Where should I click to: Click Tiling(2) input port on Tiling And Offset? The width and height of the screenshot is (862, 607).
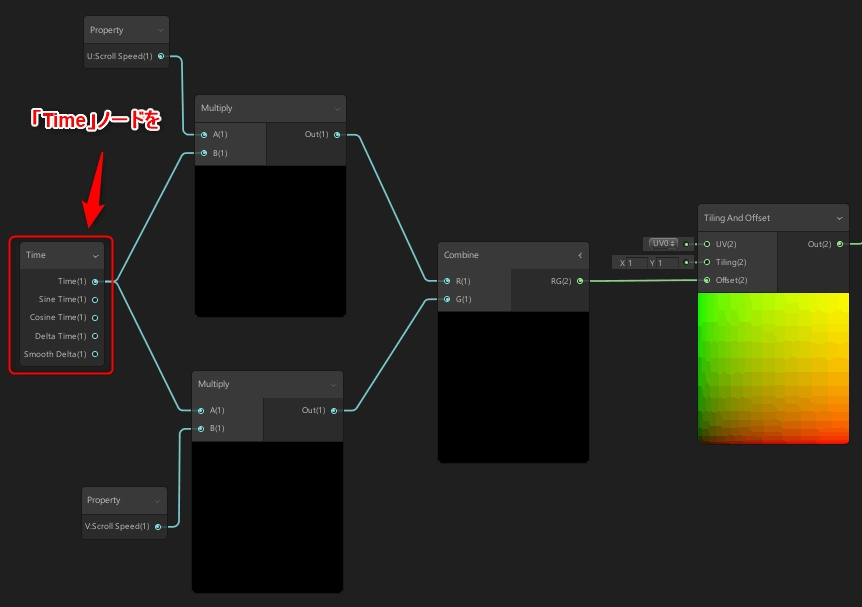click(x=707, y=262)
